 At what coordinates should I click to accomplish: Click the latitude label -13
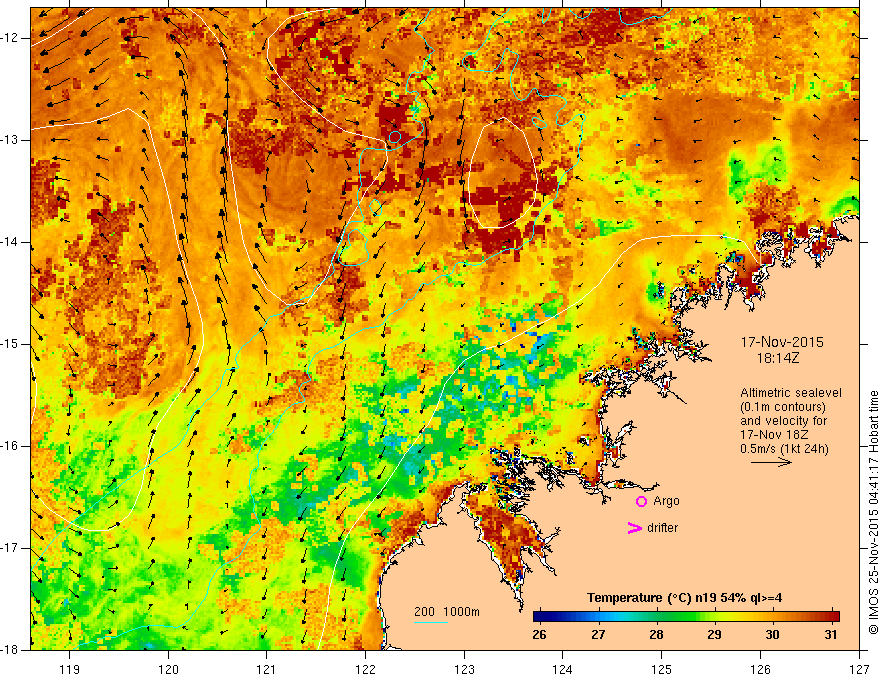tap(10, 140)
